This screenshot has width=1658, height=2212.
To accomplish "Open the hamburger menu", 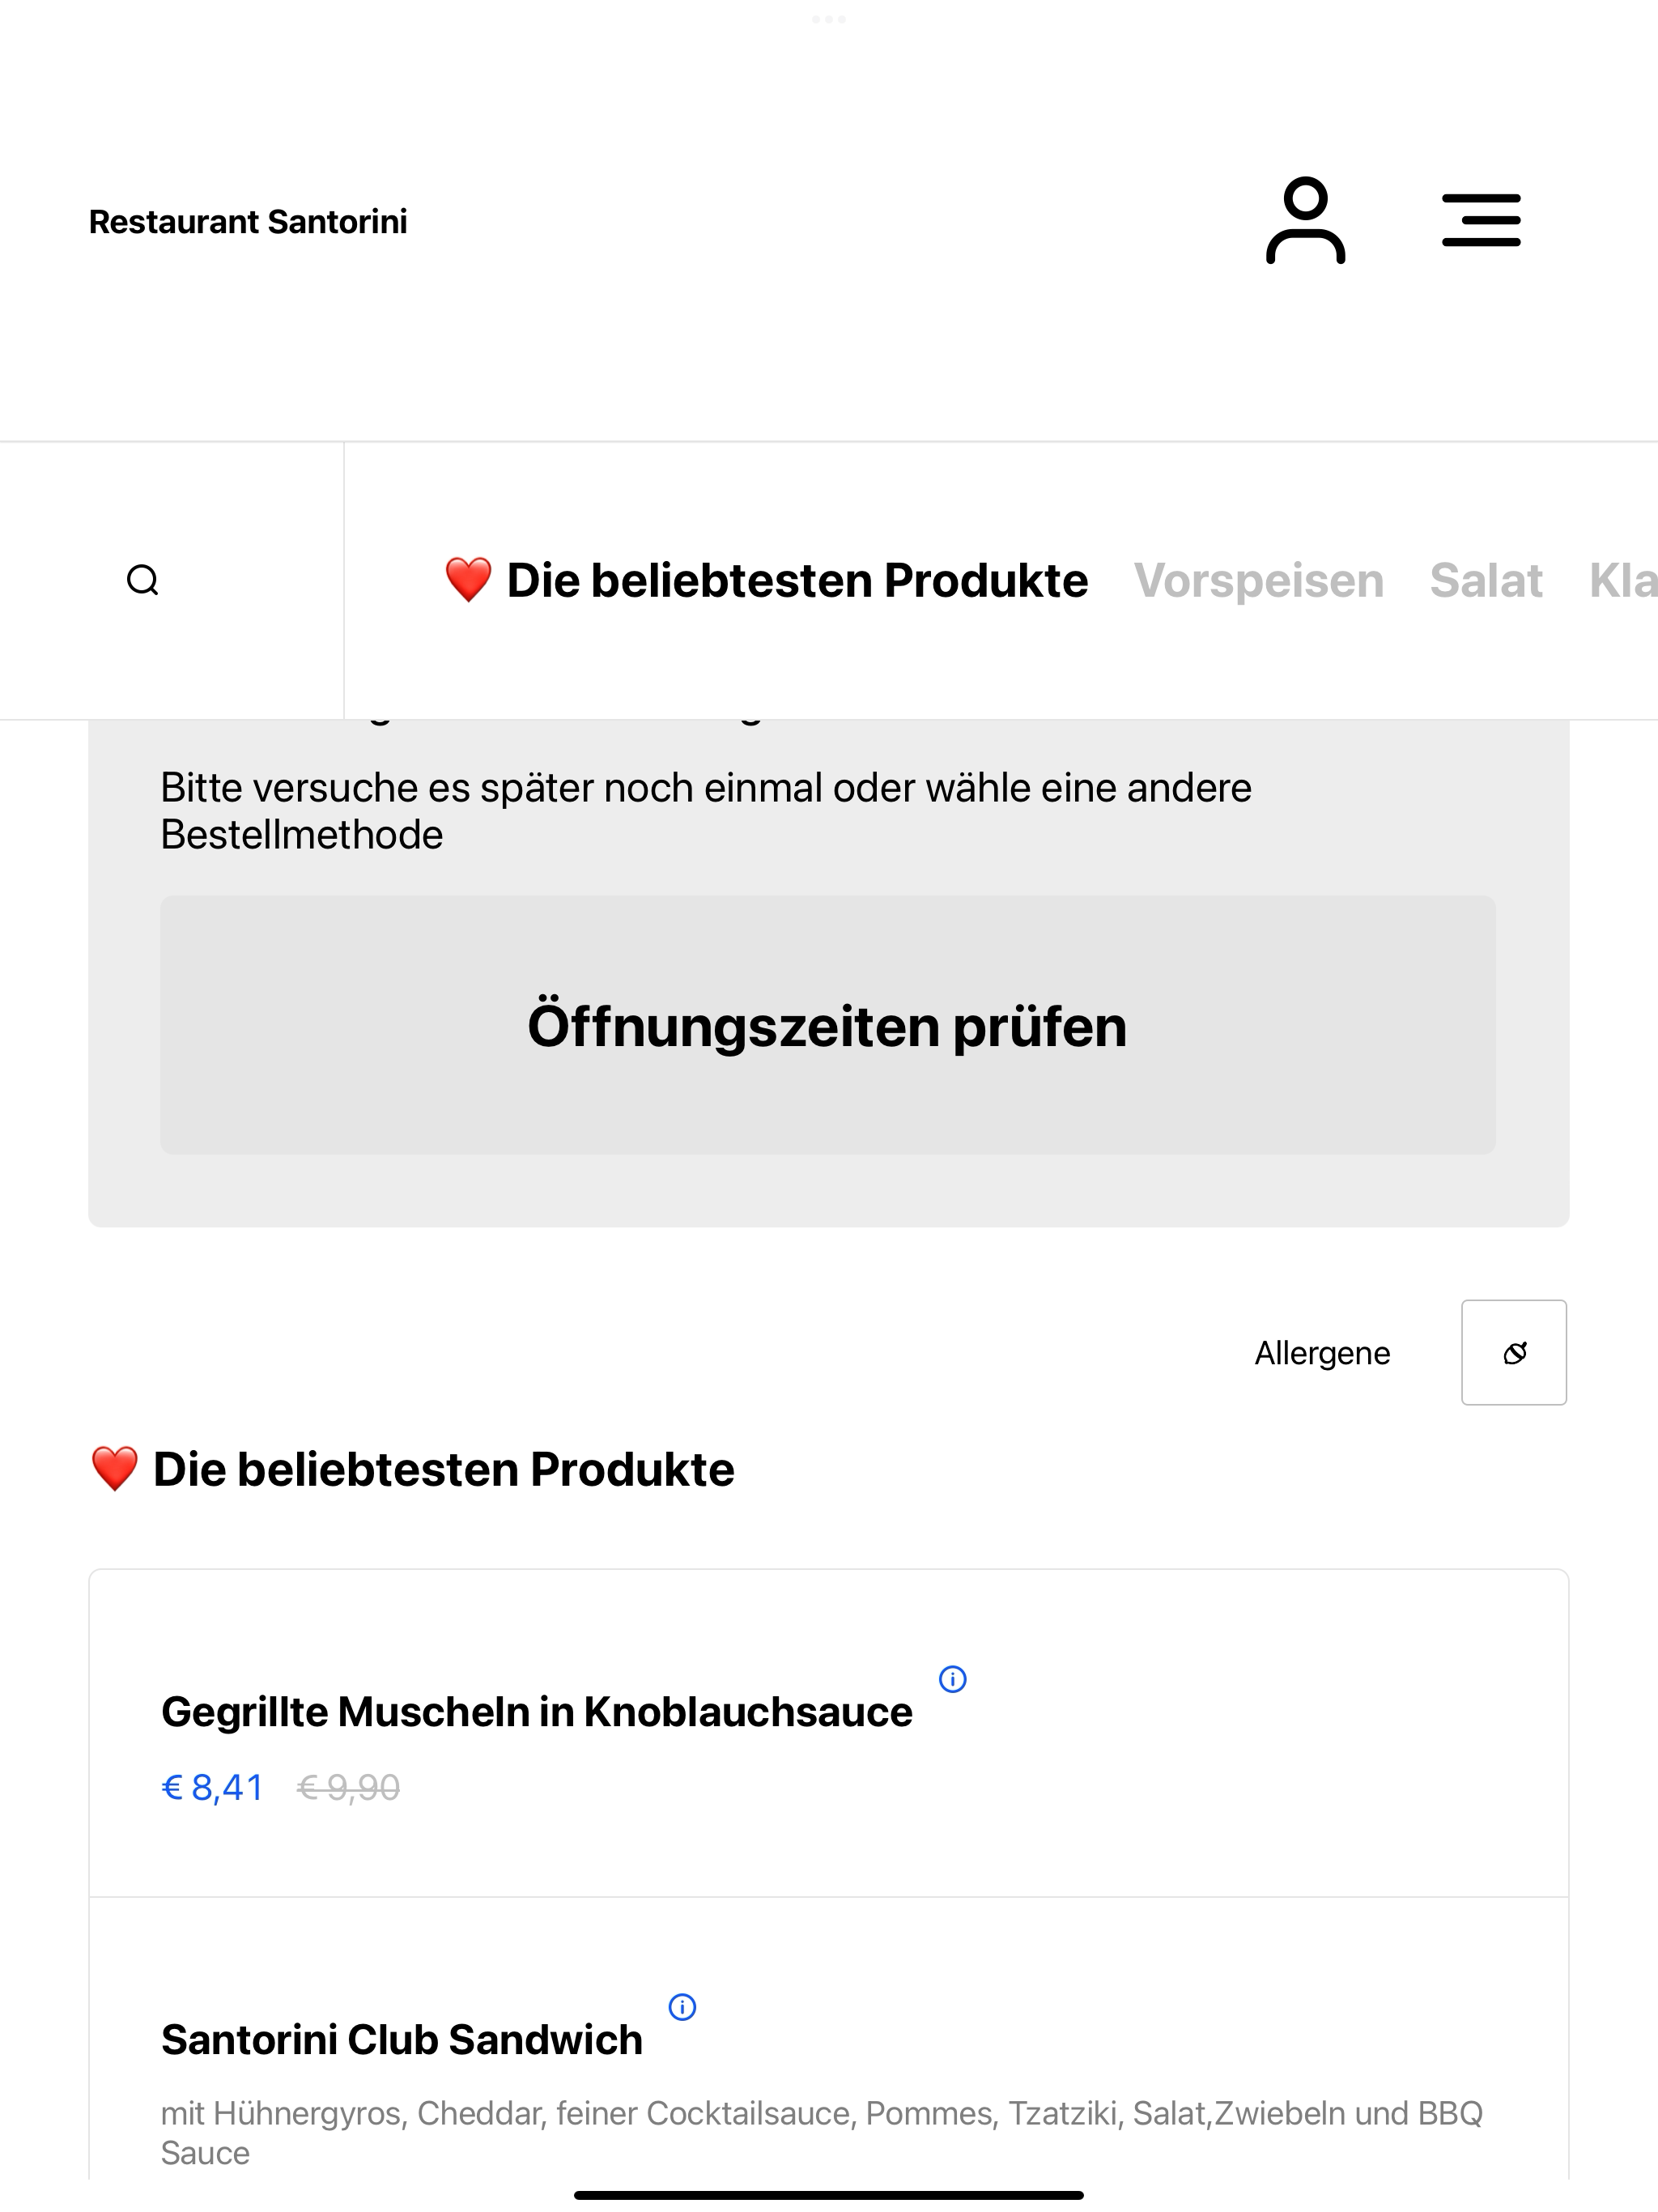I will click(1481, 220).
